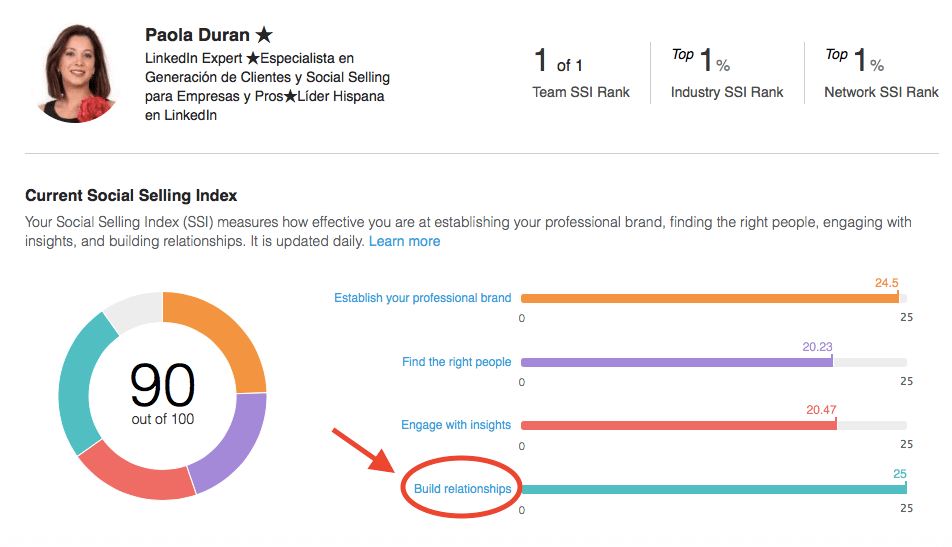Click the teal Build relationships bar

714,489
